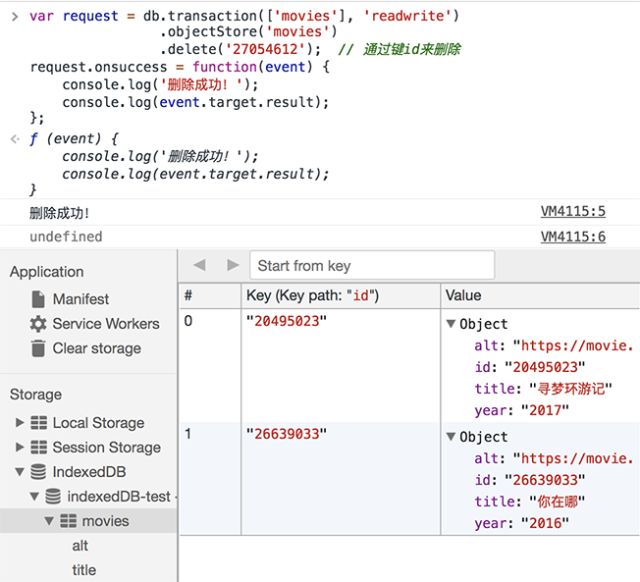Image resolution: width=640 pixels, height=582 pixels.
Task: Expand the Local Storage tree node
Action: (x=20, y=423)
